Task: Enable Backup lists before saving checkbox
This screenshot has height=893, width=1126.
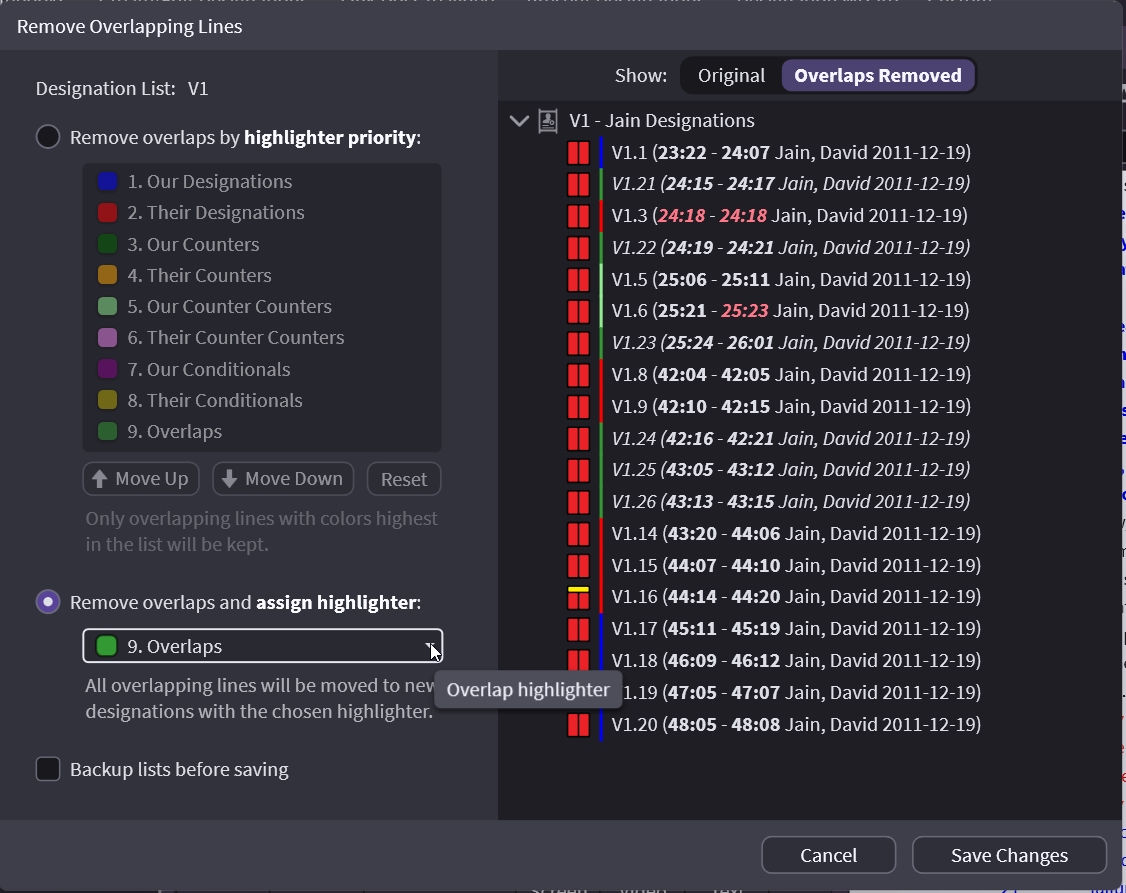Action: pyautogui.click(x=48, y=769)
